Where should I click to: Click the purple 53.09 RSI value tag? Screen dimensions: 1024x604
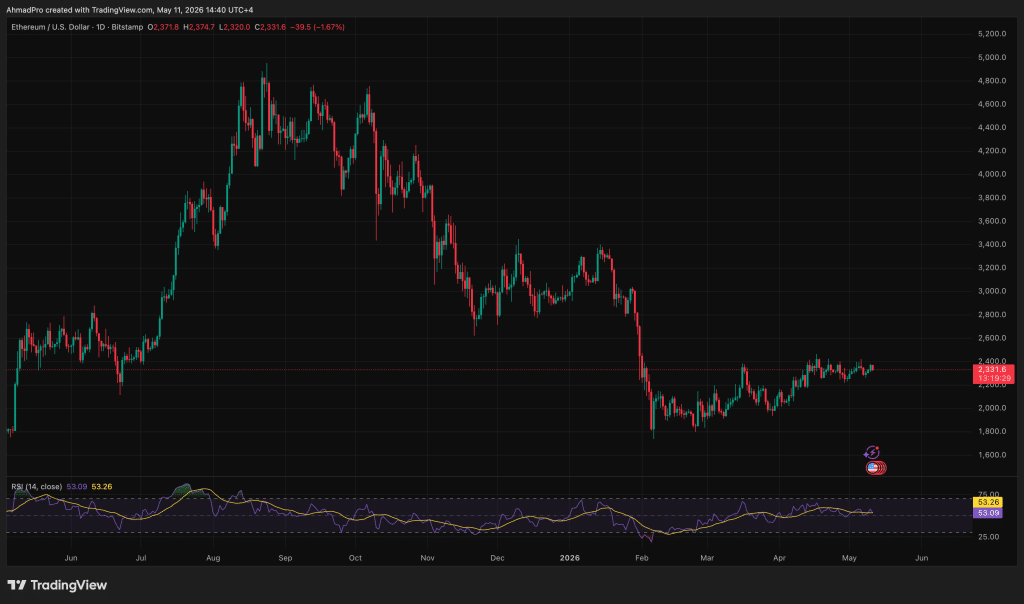pos(988,513)
